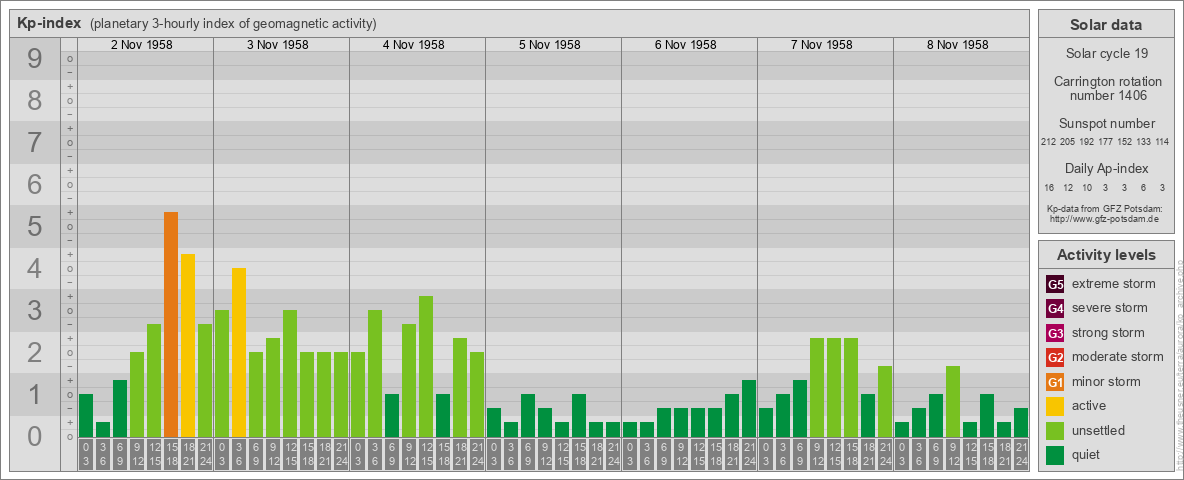Click the Kp-index chart title
Screen dimensions: 1184x480
point(49,23)
